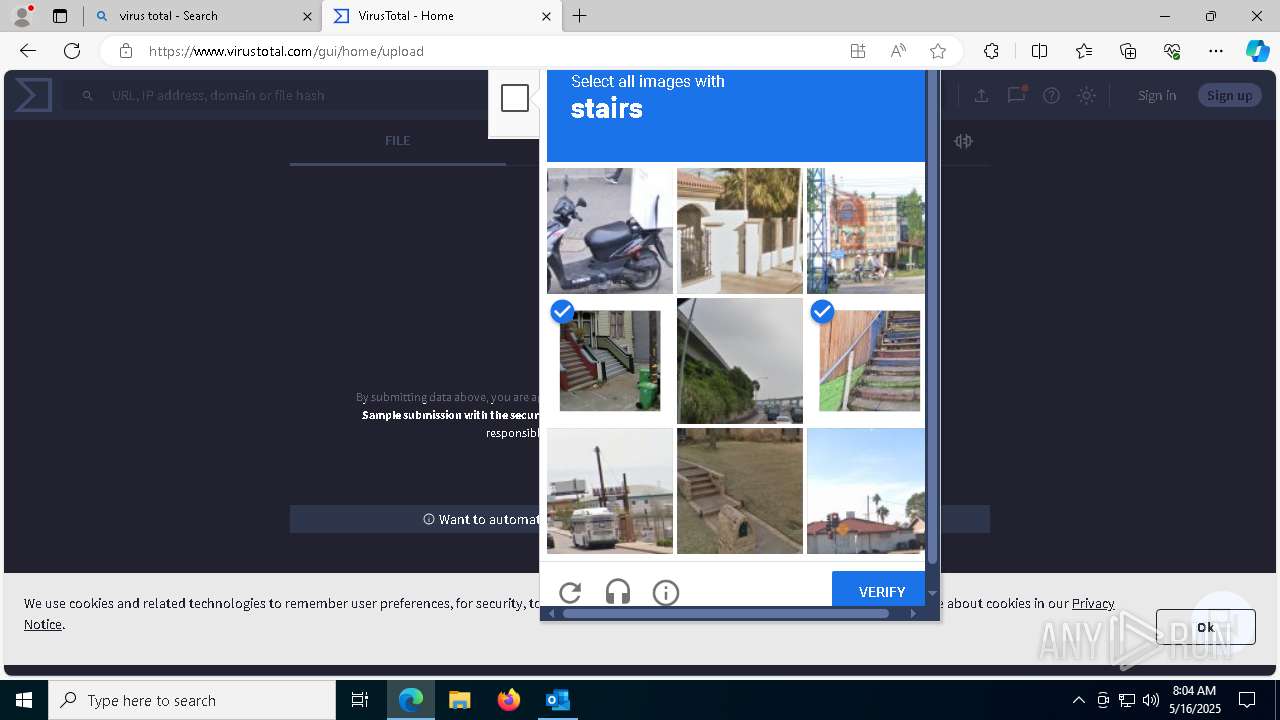
Task: Select the red roof house tile
Action: 866,491
